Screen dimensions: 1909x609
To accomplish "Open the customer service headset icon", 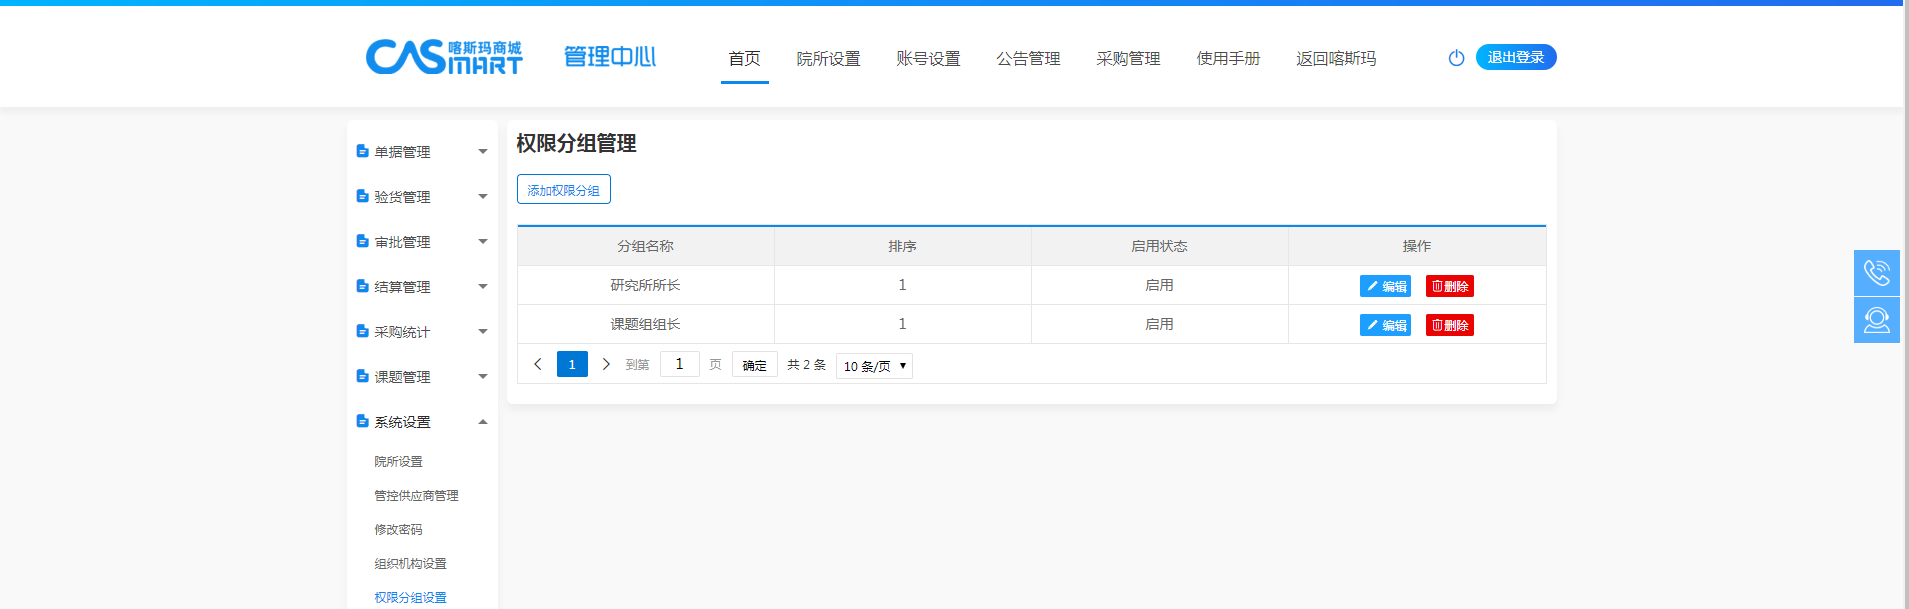I will pyautogui.click(x=1876, y=320).
